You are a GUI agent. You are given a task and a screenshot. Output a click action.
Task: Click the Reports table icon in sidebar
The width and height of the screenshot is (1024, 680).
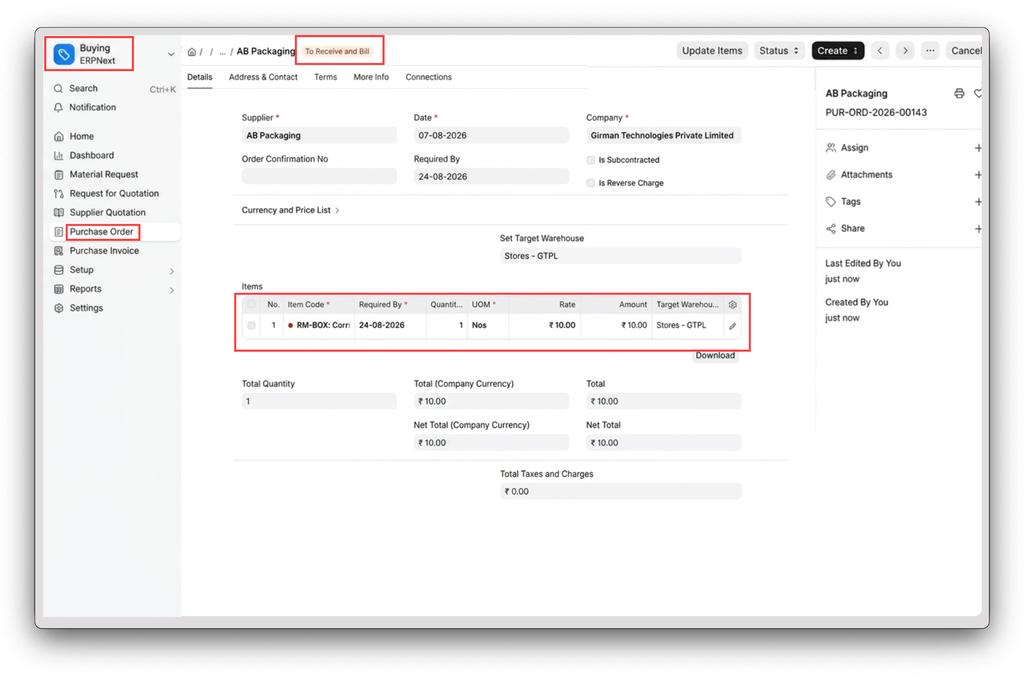[x=59, y=289]
